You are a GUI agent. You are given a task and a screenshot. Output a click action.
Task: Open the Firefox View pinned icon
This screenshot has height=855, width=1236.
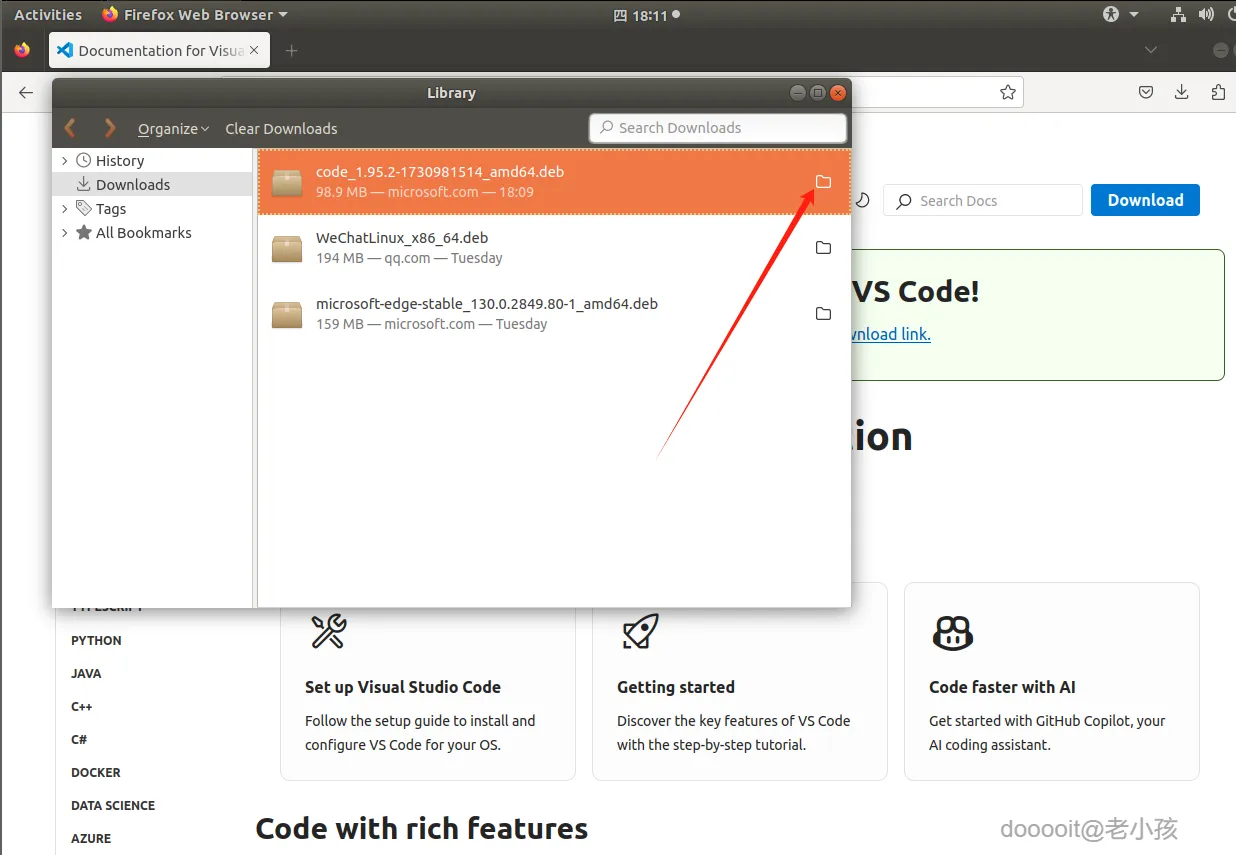click(x=22, y=50)
